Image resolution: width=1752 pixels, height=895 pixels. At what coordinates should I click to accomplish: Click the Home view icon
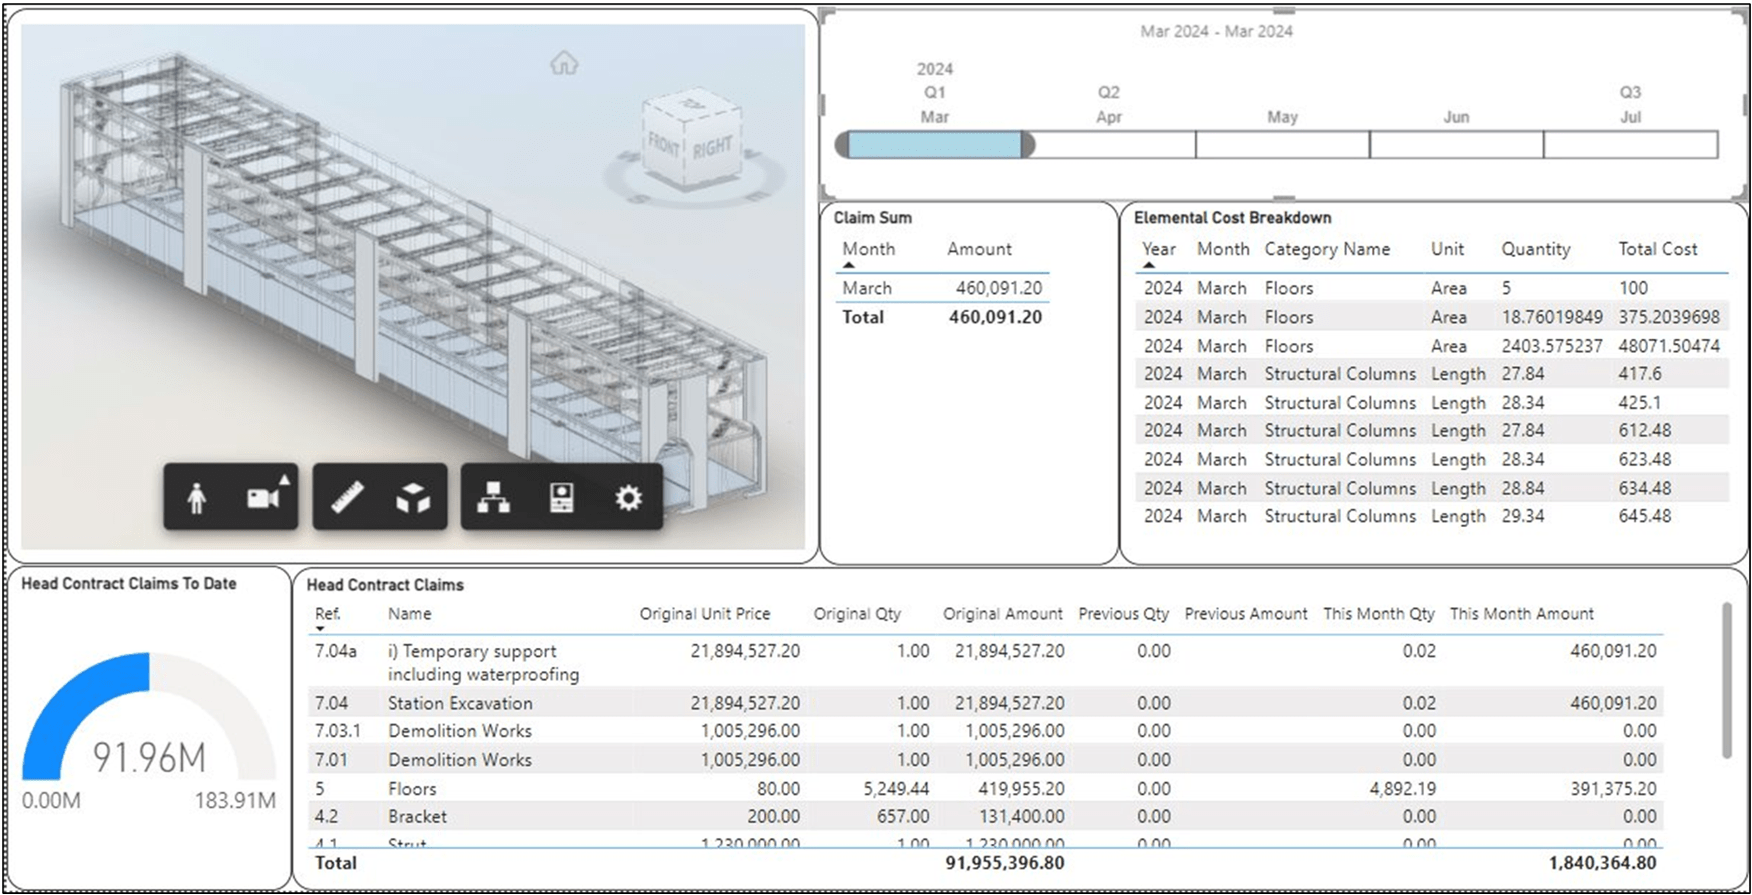pos(564,64)
